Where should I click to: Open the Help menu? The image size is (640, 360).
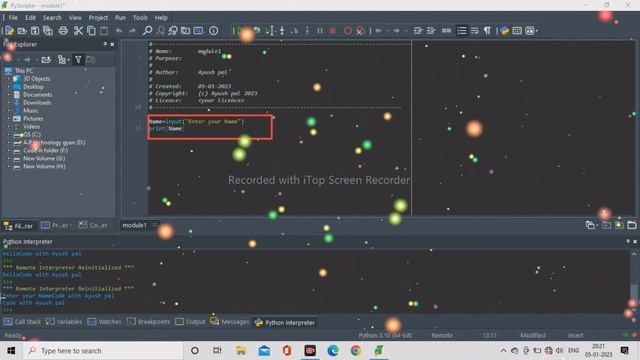161,18
